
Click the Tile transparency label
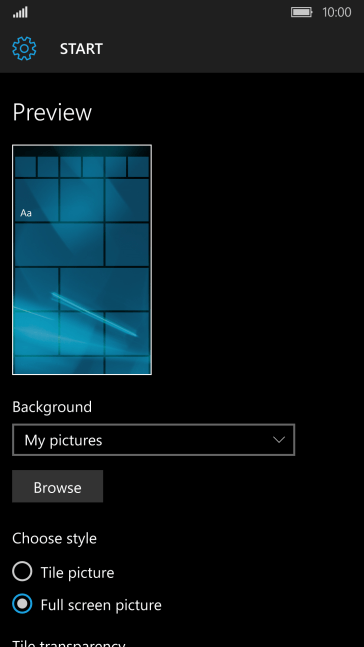point(69,643)
